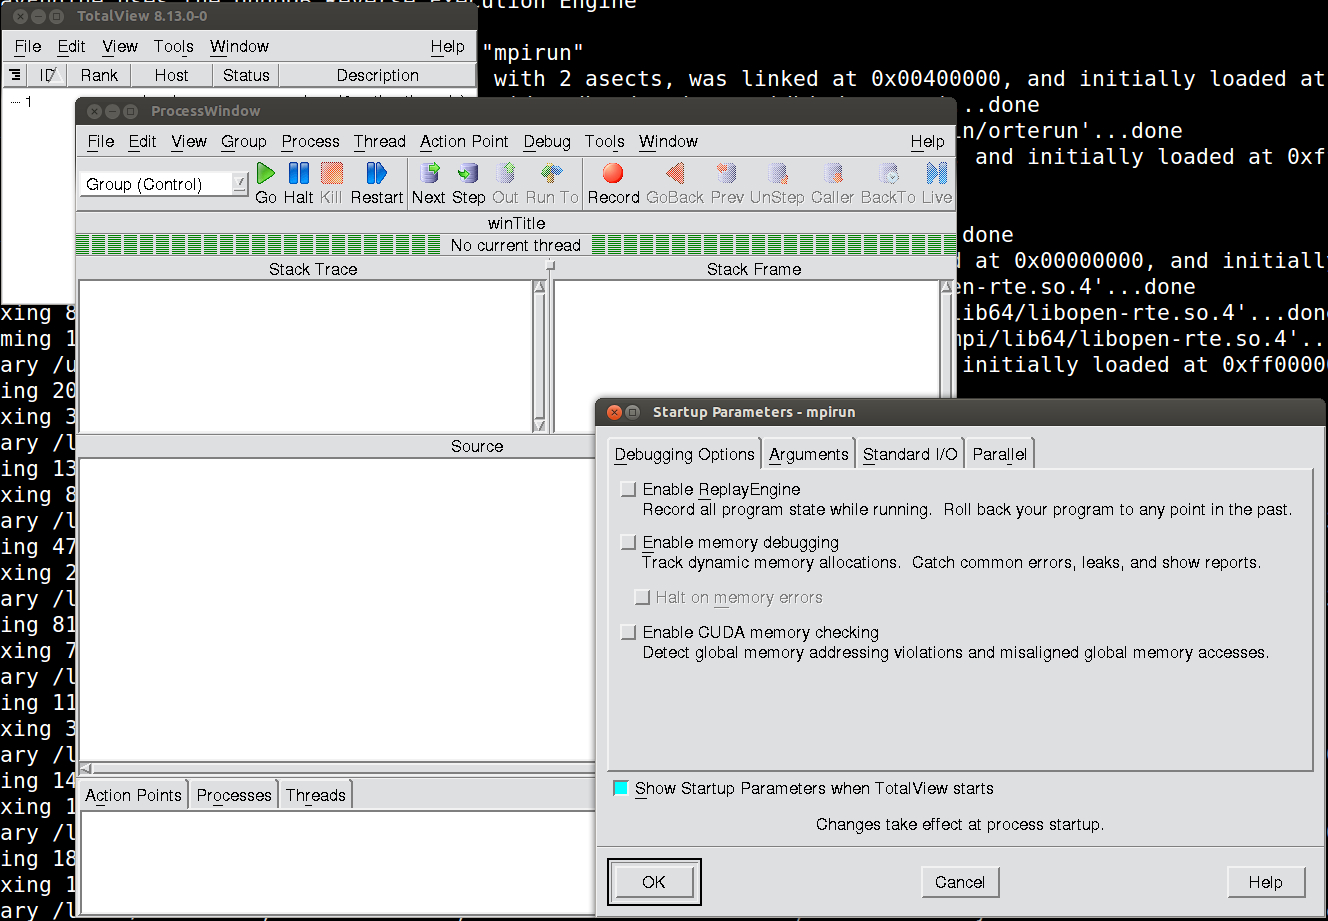Sort by Status column header
Image resolution: width=1328 pixels, height=921 pixels.
point(246,75)
